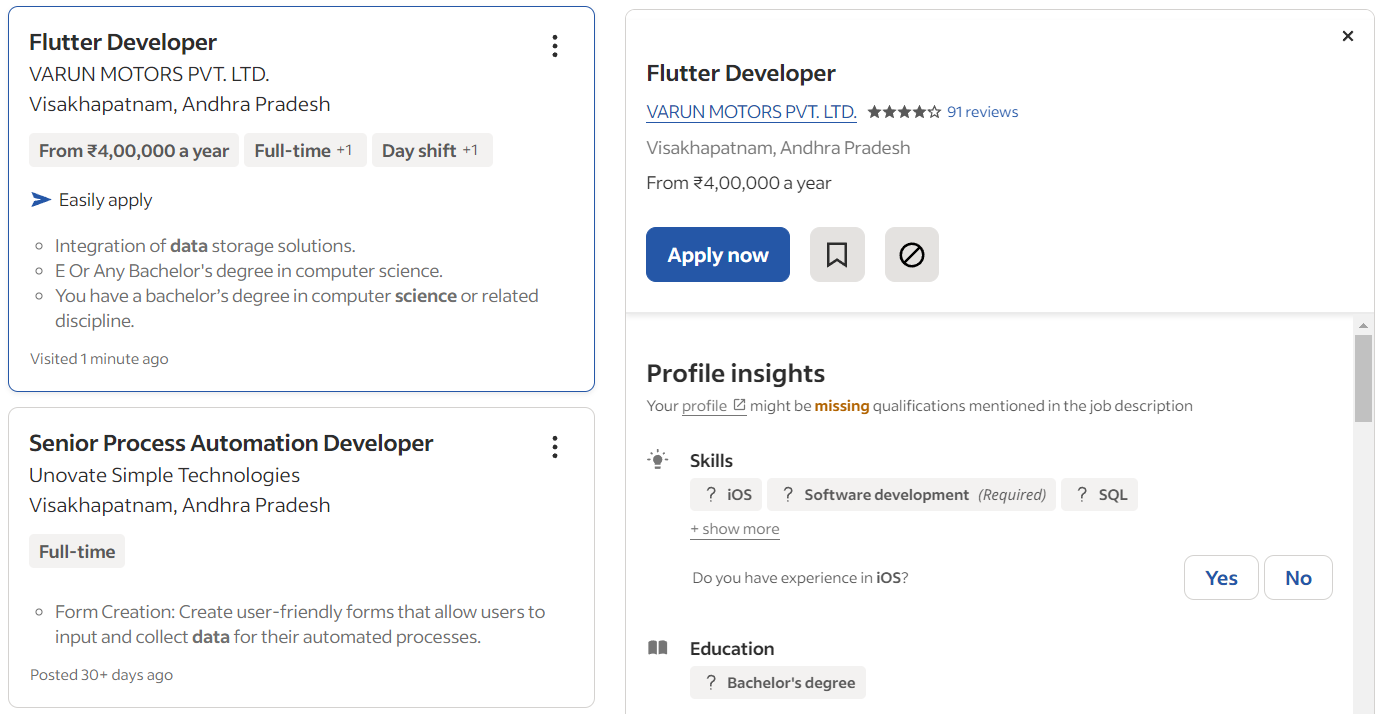
Task: Click the details panel vertical scrollbar thumb
Action: pos(1363,378)
